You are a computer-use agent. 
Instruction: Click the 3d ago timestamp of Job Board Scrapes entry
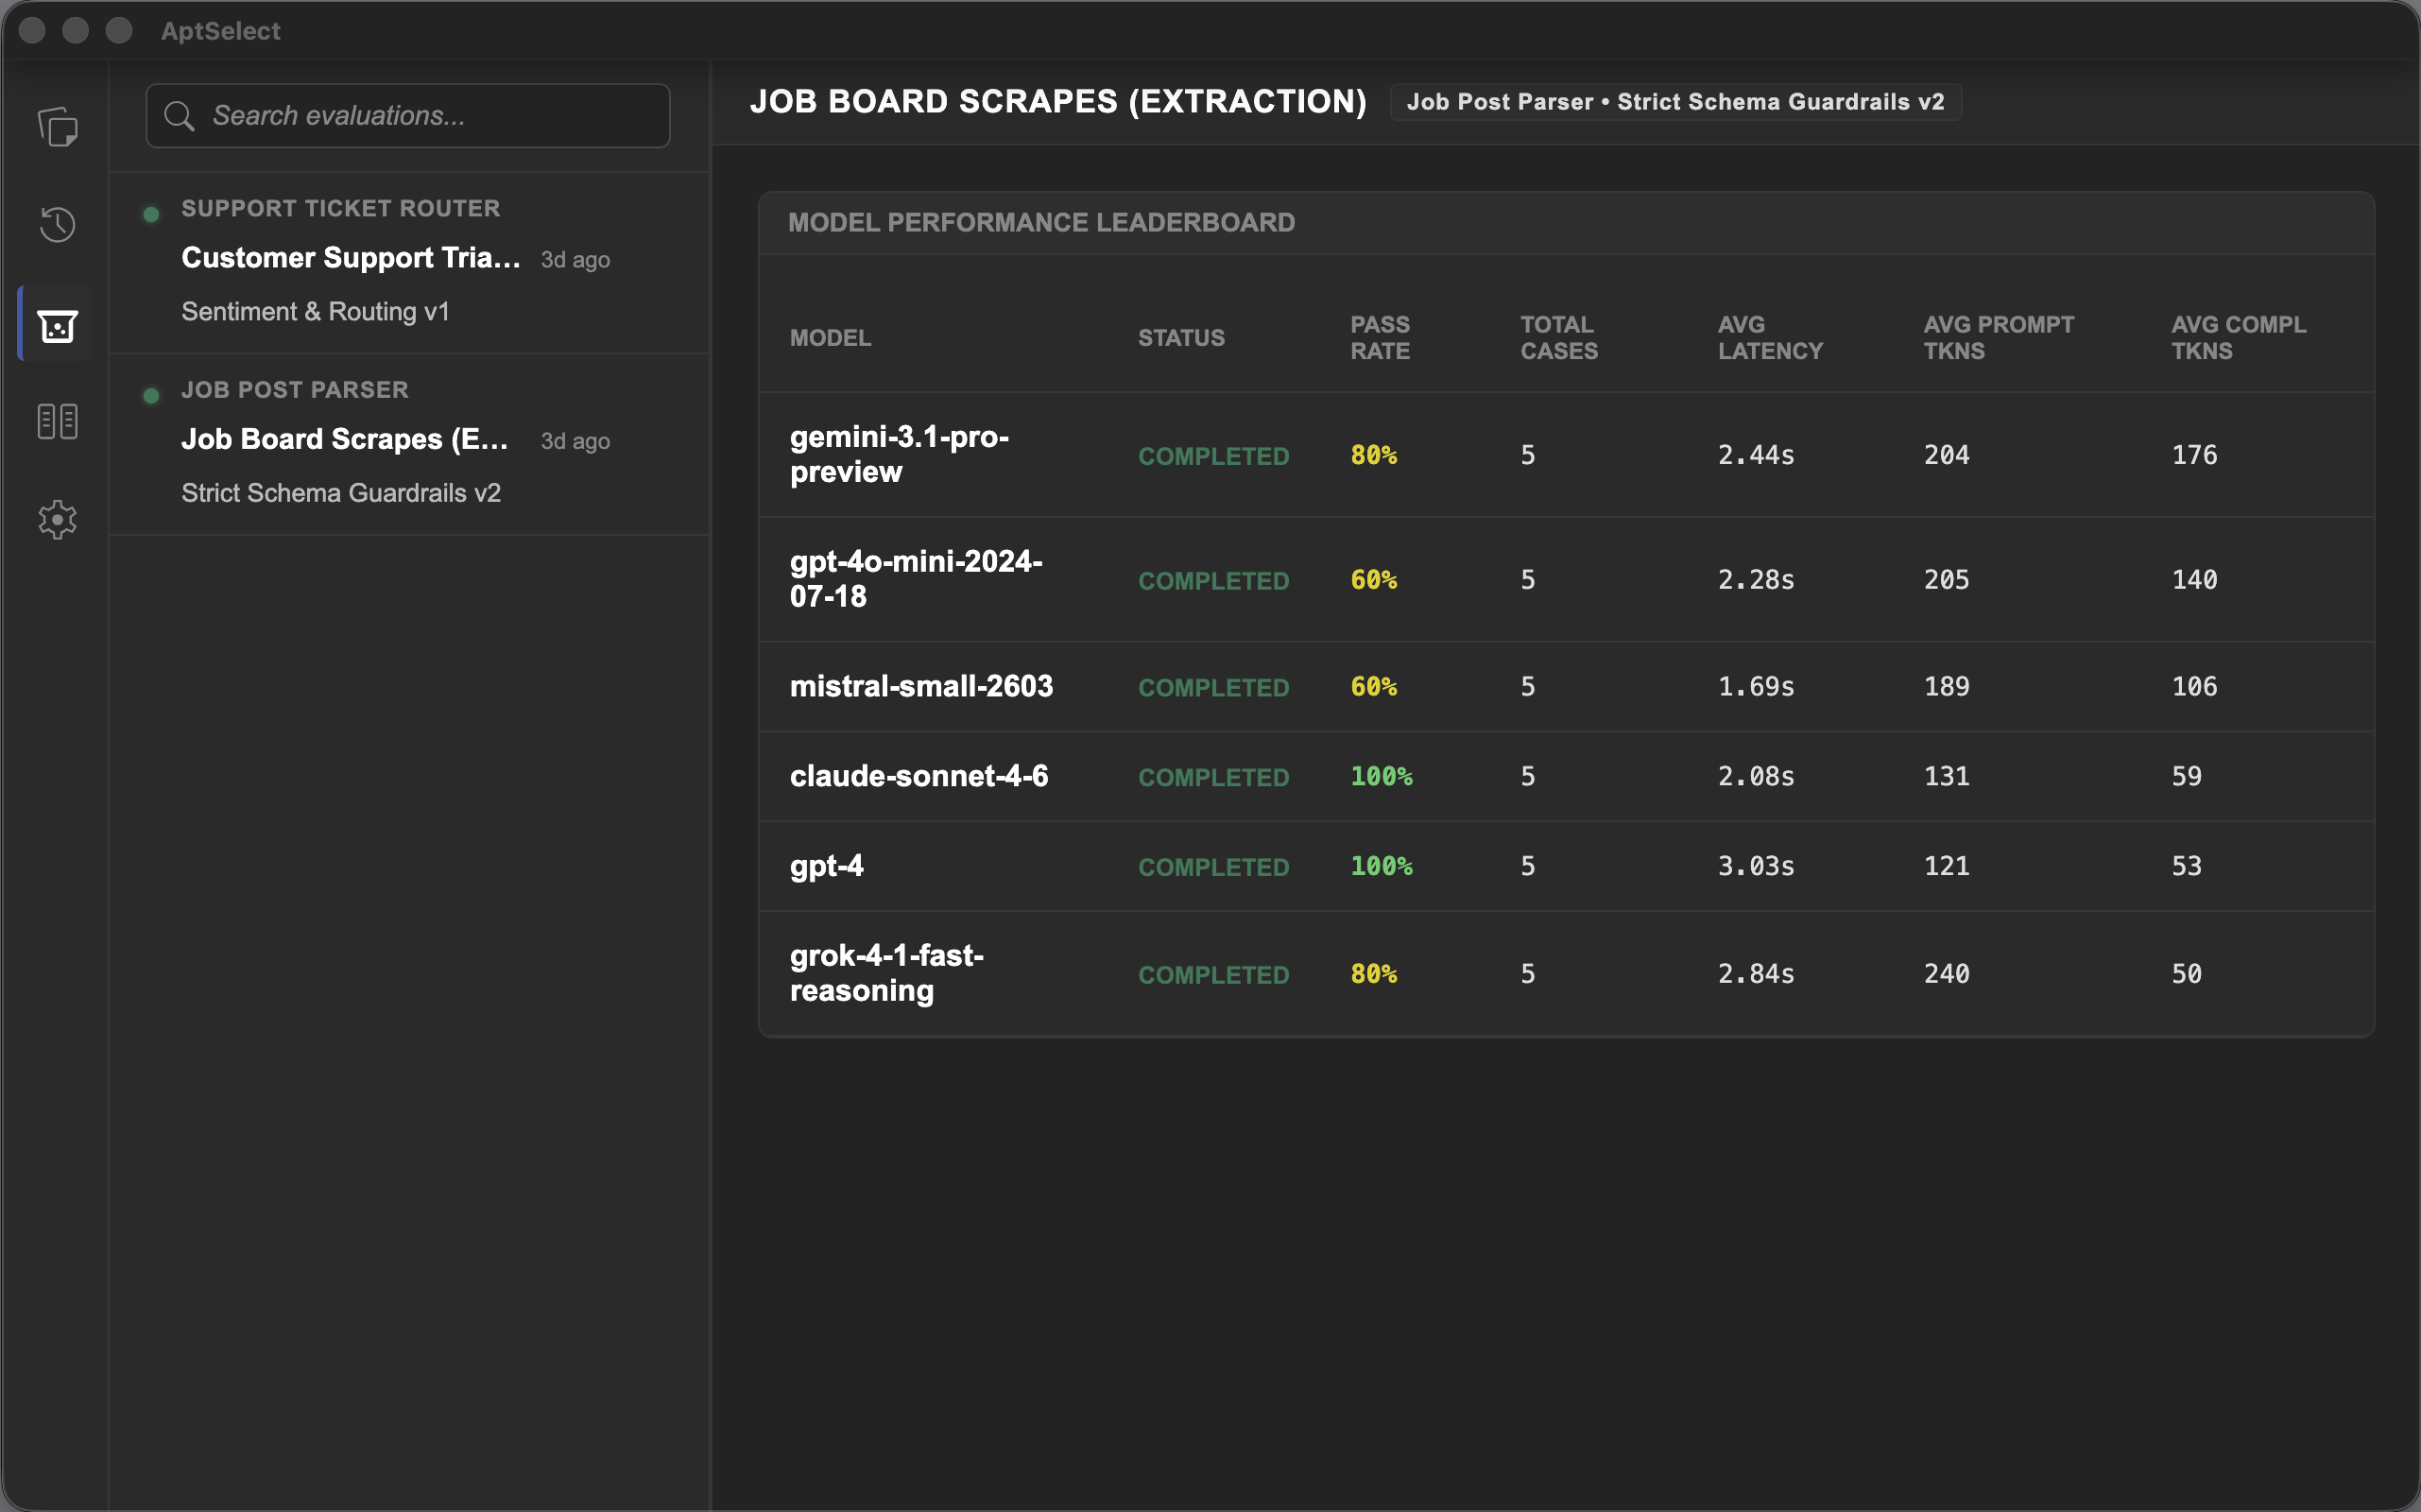click(575, 441)
